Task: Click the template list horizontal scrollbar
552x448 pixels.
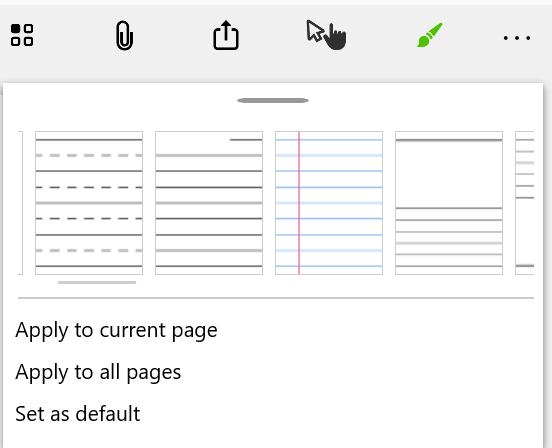Action: [97, 282]
